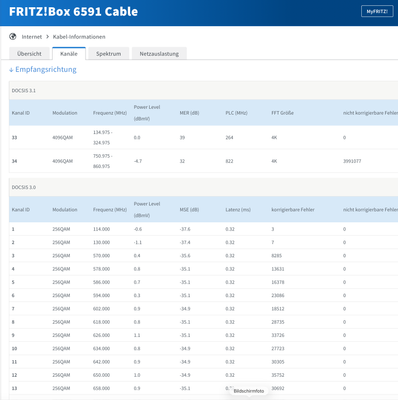Click the MER (dB) column header

click(x=189, y=113)
